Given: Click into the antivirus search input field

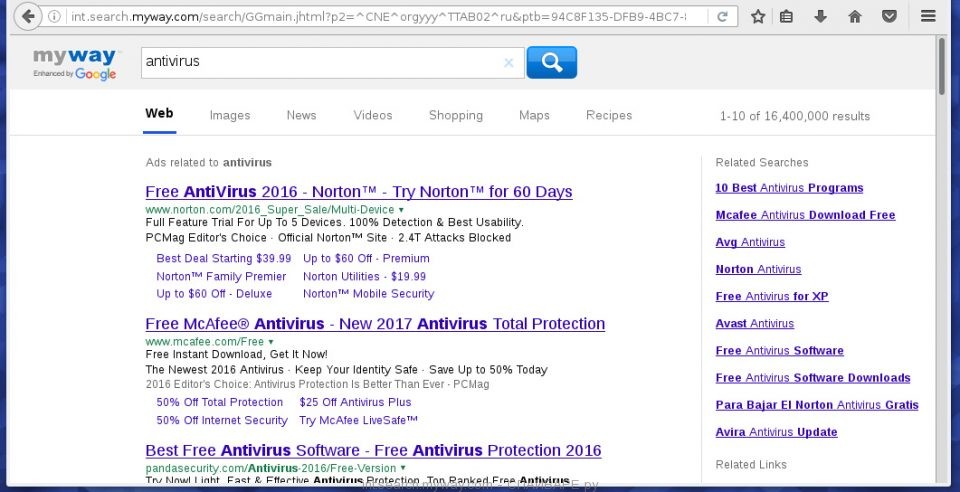Looking at the screenshot, I should pyautogui.click(x=320, y=62).
